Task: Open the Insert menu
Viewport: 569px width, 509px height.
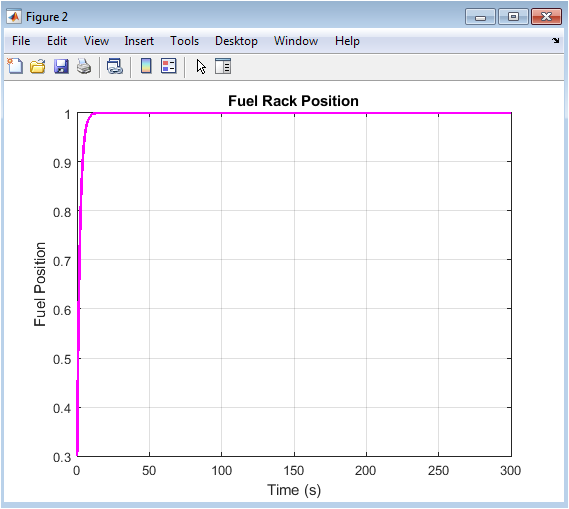Action: click(x=139, y=41)
